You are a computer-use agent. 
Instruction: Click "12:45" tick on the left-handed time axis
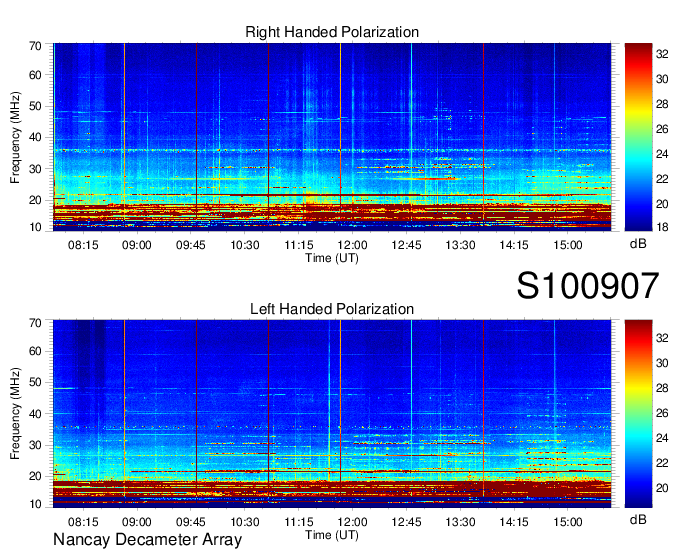click(406, 522)
